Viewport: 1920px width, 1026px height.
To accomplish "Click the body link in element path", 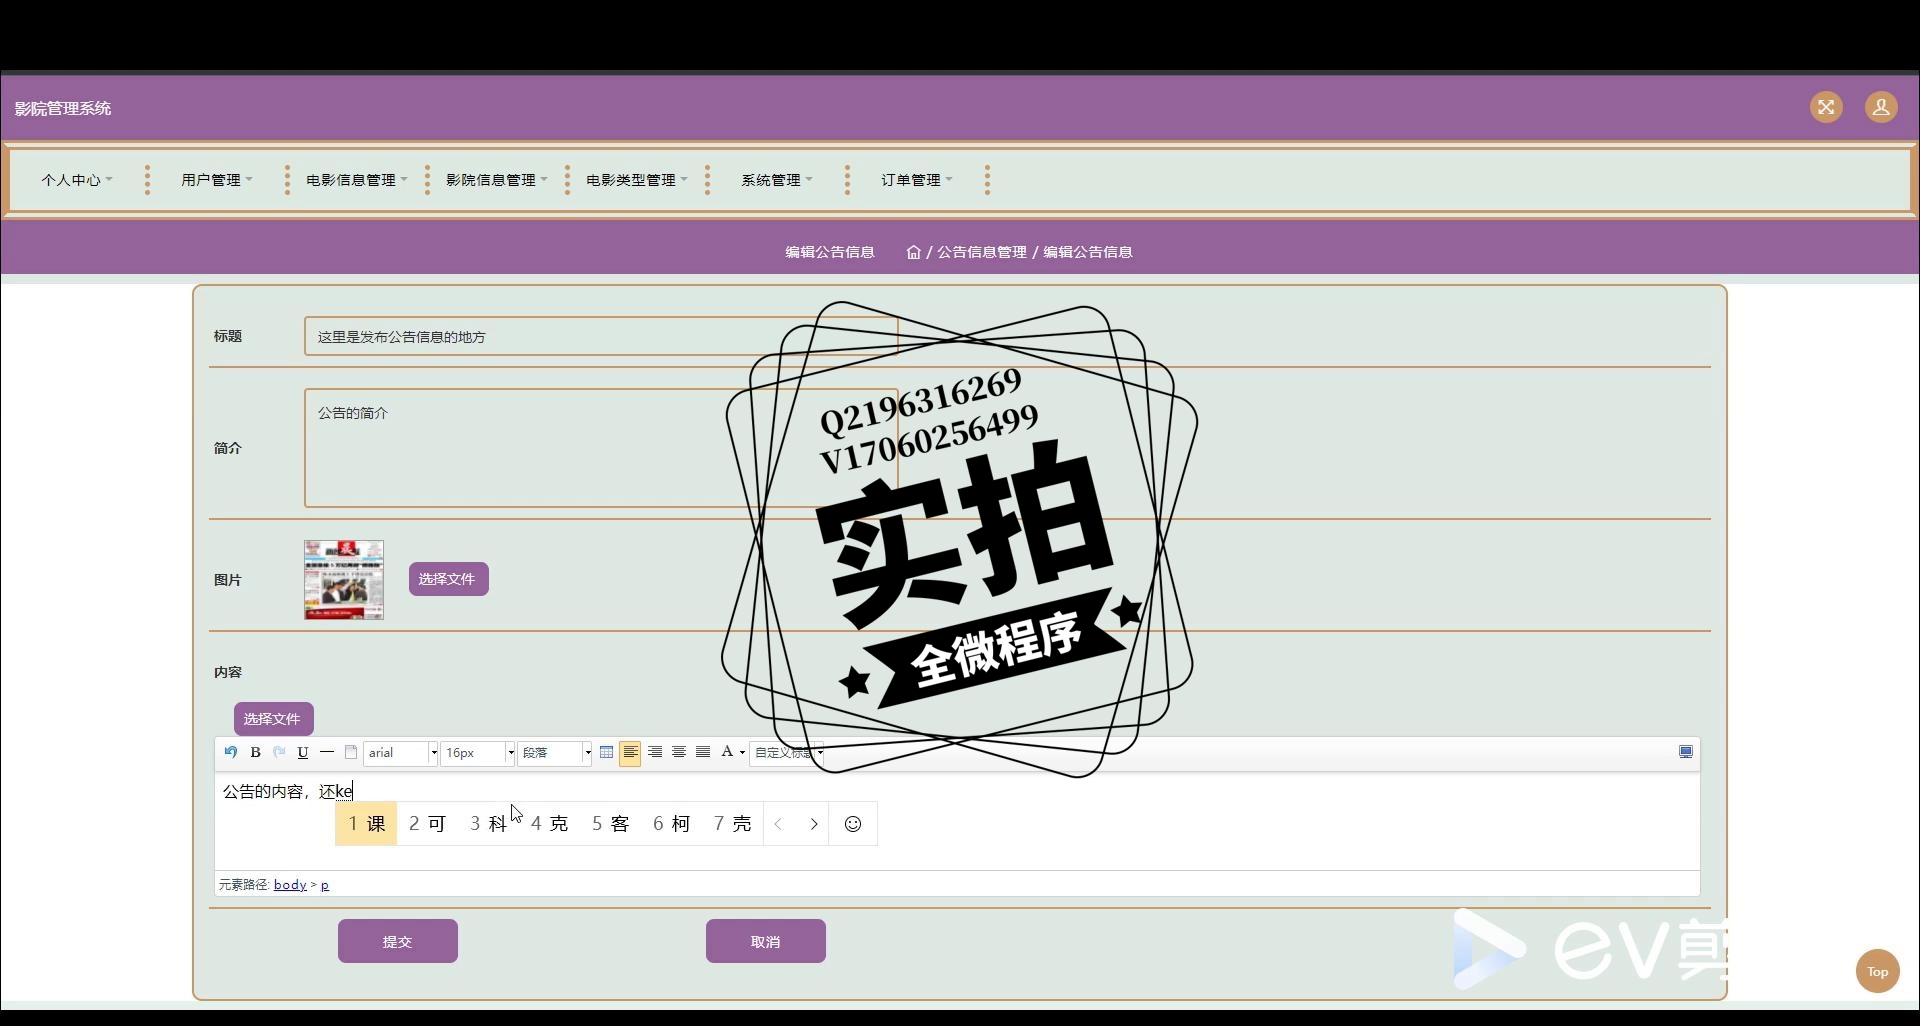I will coord(290,885).
